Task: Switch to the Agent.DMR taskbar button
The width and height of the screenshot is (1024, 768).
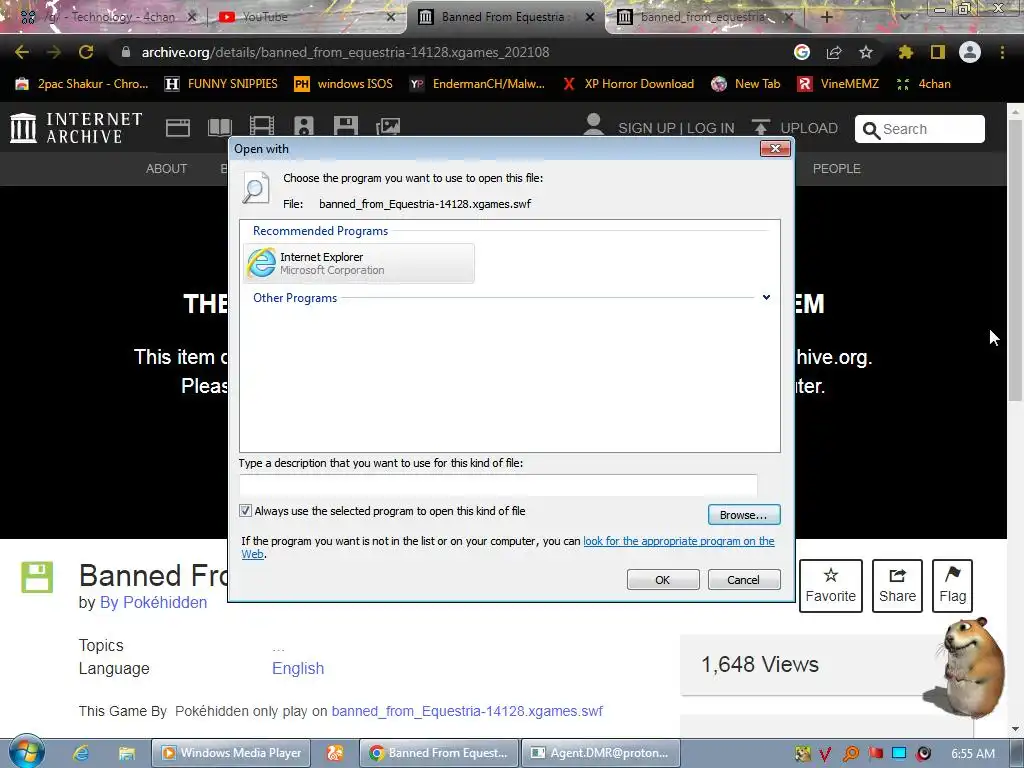Action: pyautogui.click(x=602, y=753)
